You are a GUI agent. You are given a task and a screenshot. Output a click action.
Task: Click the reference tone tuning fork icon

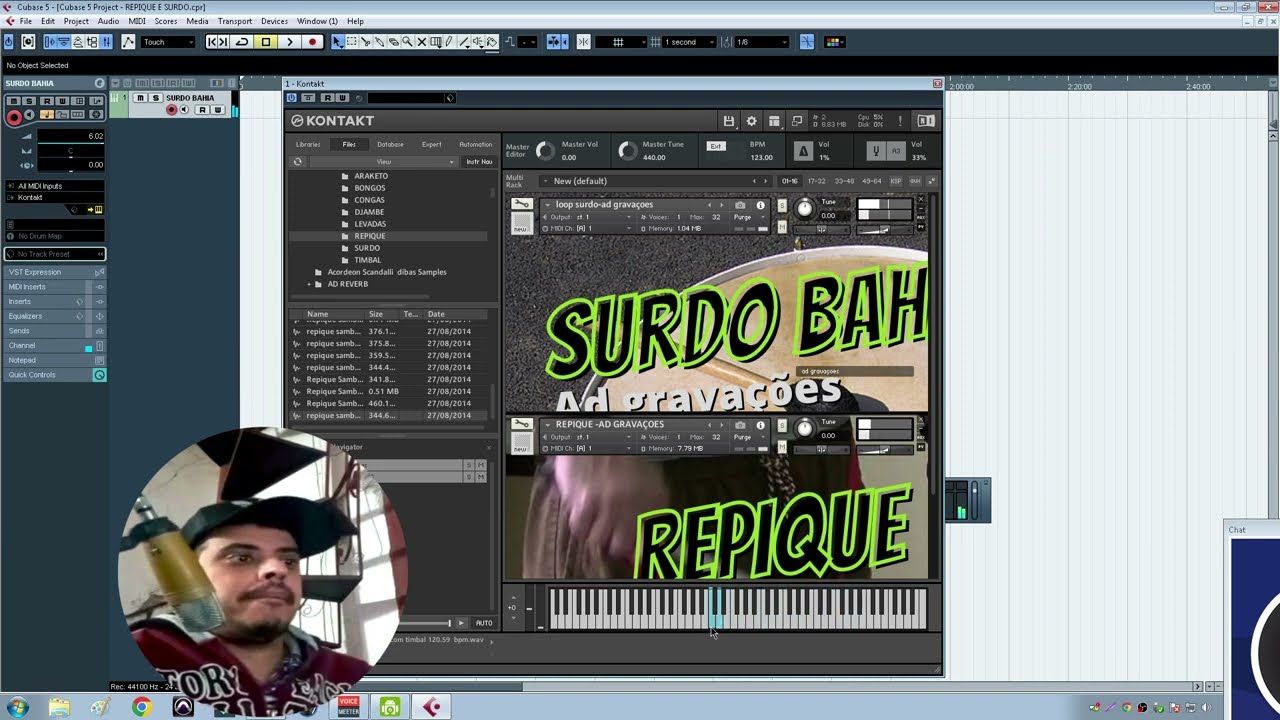pyautogui.click(x=876, y=151)
